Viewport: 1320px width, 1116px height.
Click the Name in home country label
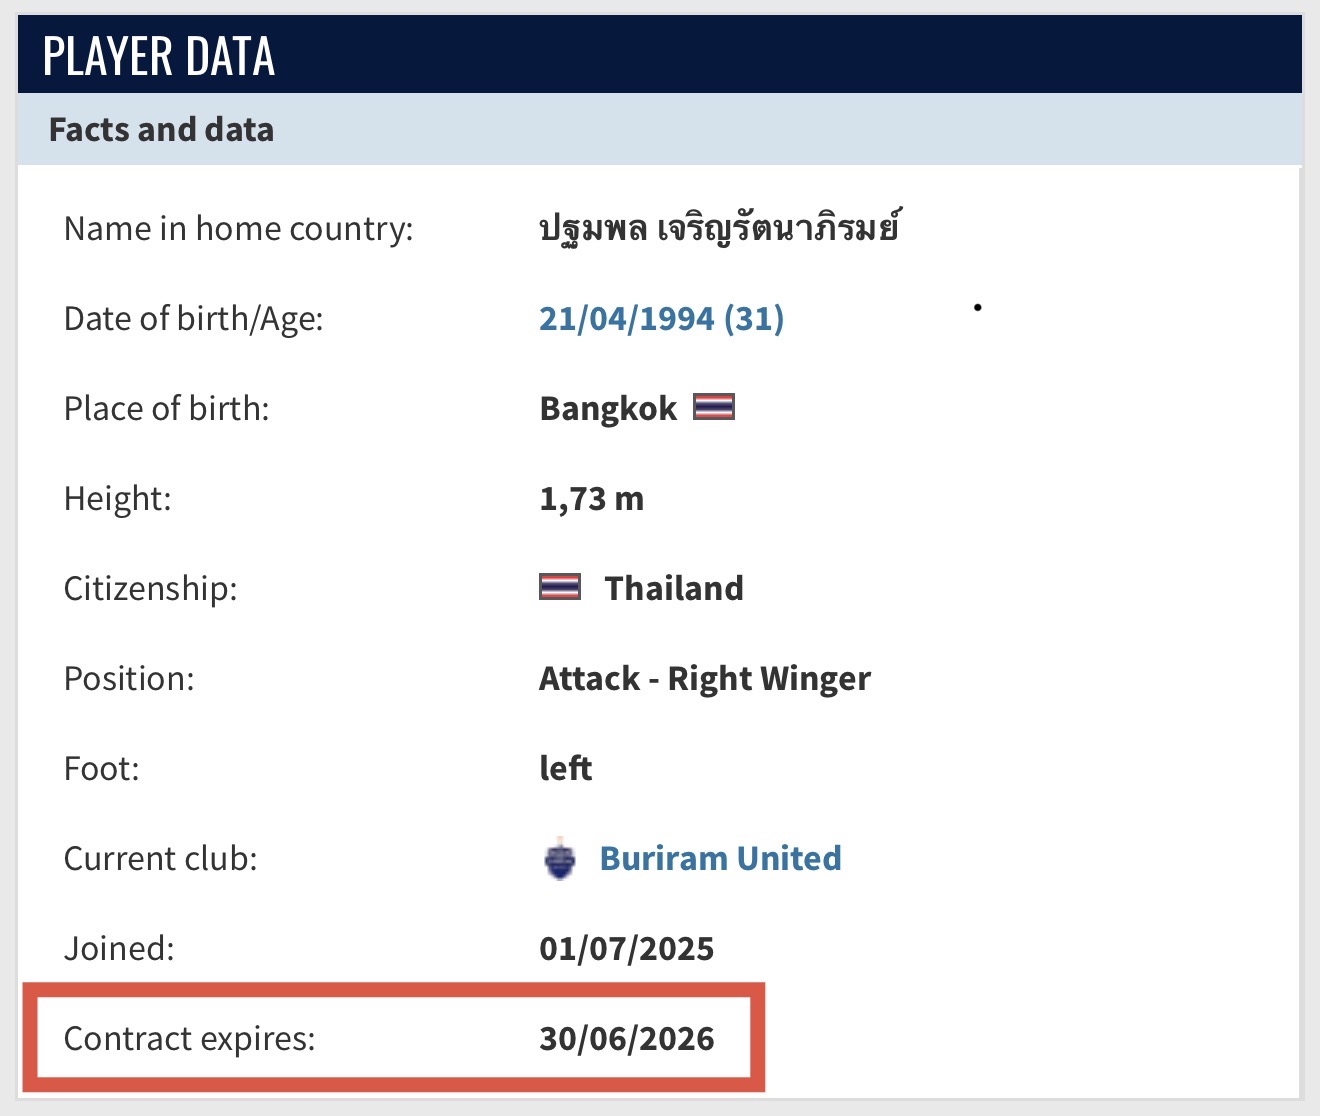(238, 229)
